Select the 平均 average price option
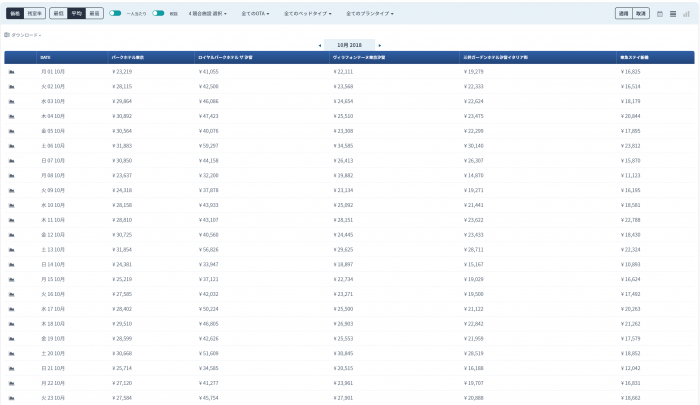 tap(76, 13)
